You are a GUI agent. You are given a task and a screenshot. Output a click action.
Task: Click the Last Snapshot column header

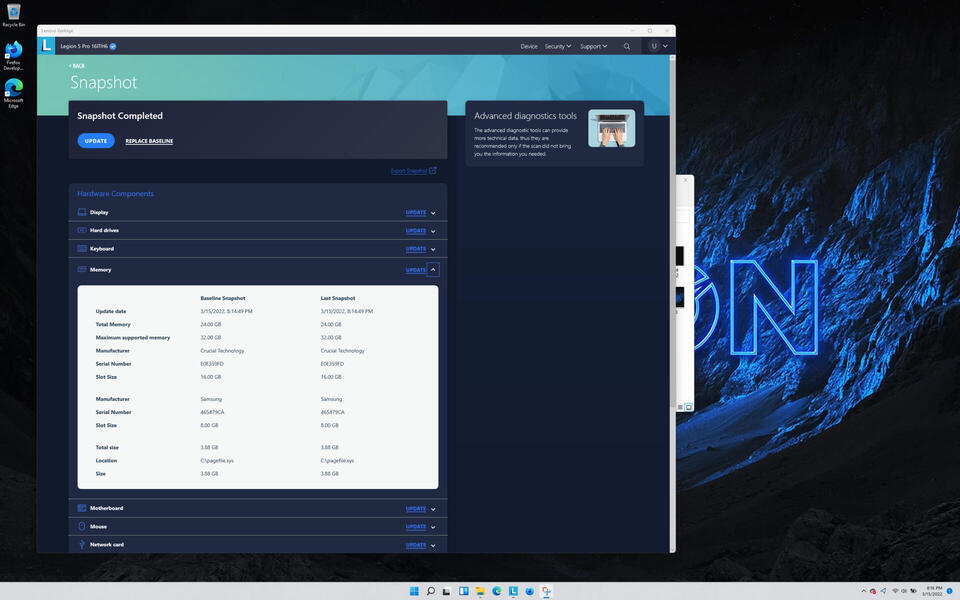click(338, 298)
